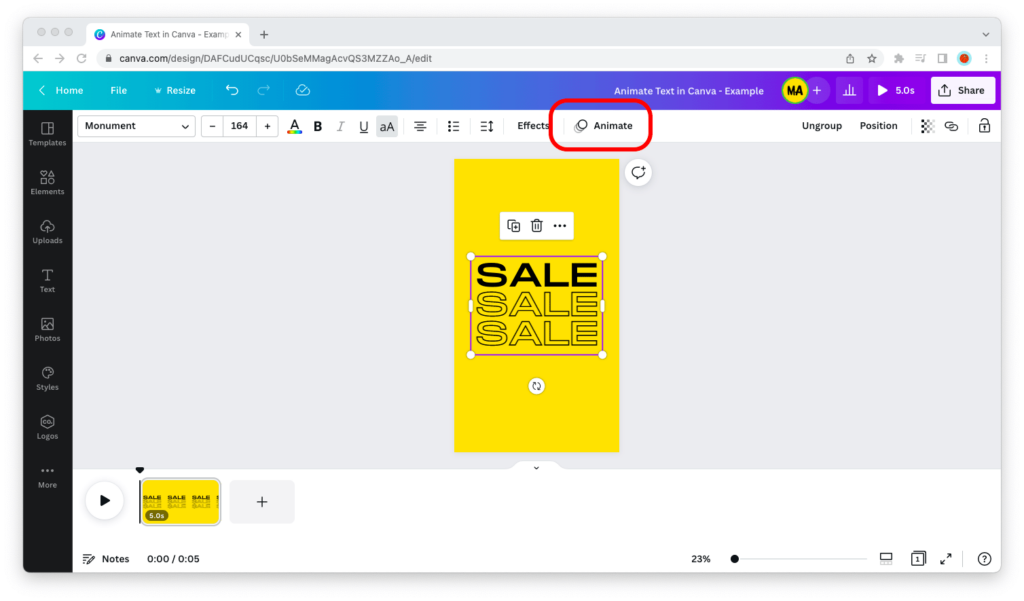Open a new browser tab

pyautogui.click(x=264, y=35)
